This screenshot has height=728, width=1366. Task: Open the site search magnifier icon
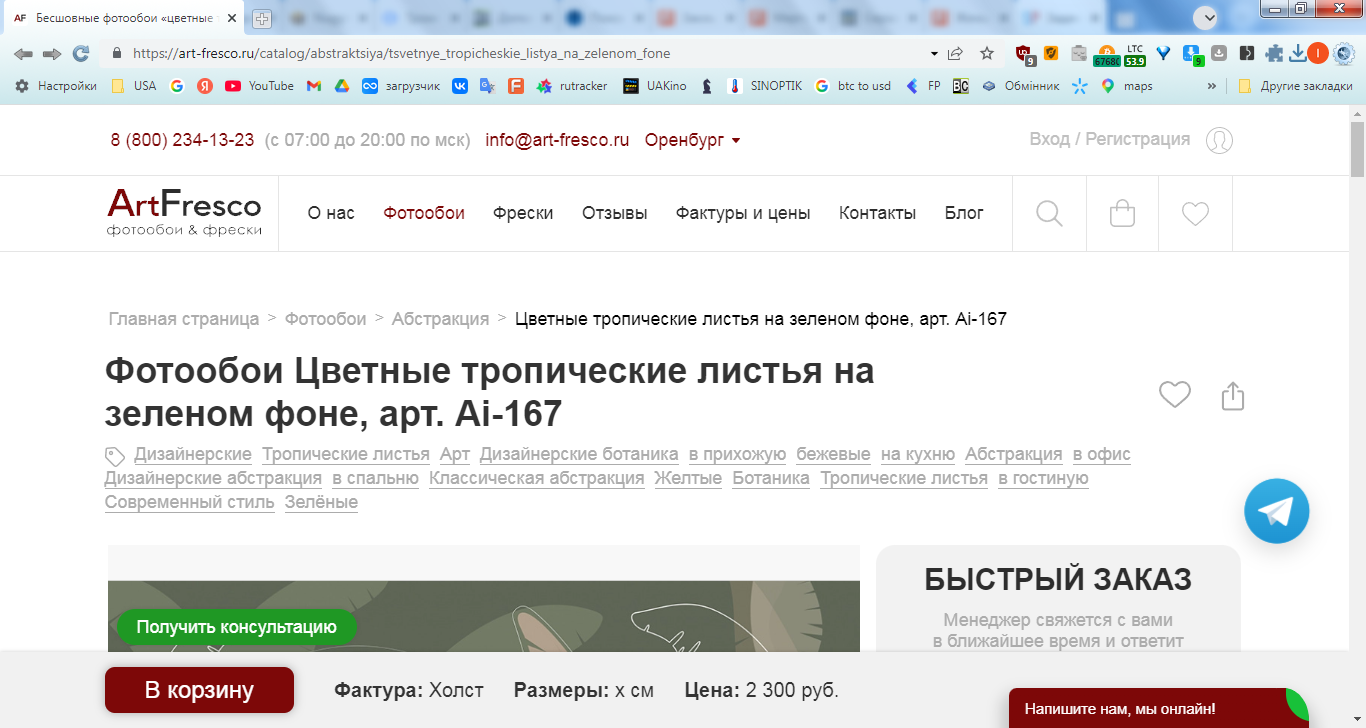pos(1049,213)
